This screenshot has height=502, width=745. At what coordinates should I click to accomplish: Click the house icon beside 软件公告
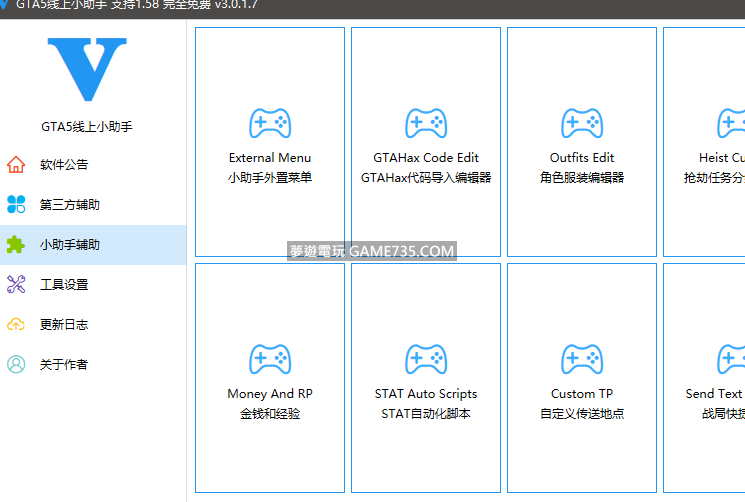tap(16, 165)
